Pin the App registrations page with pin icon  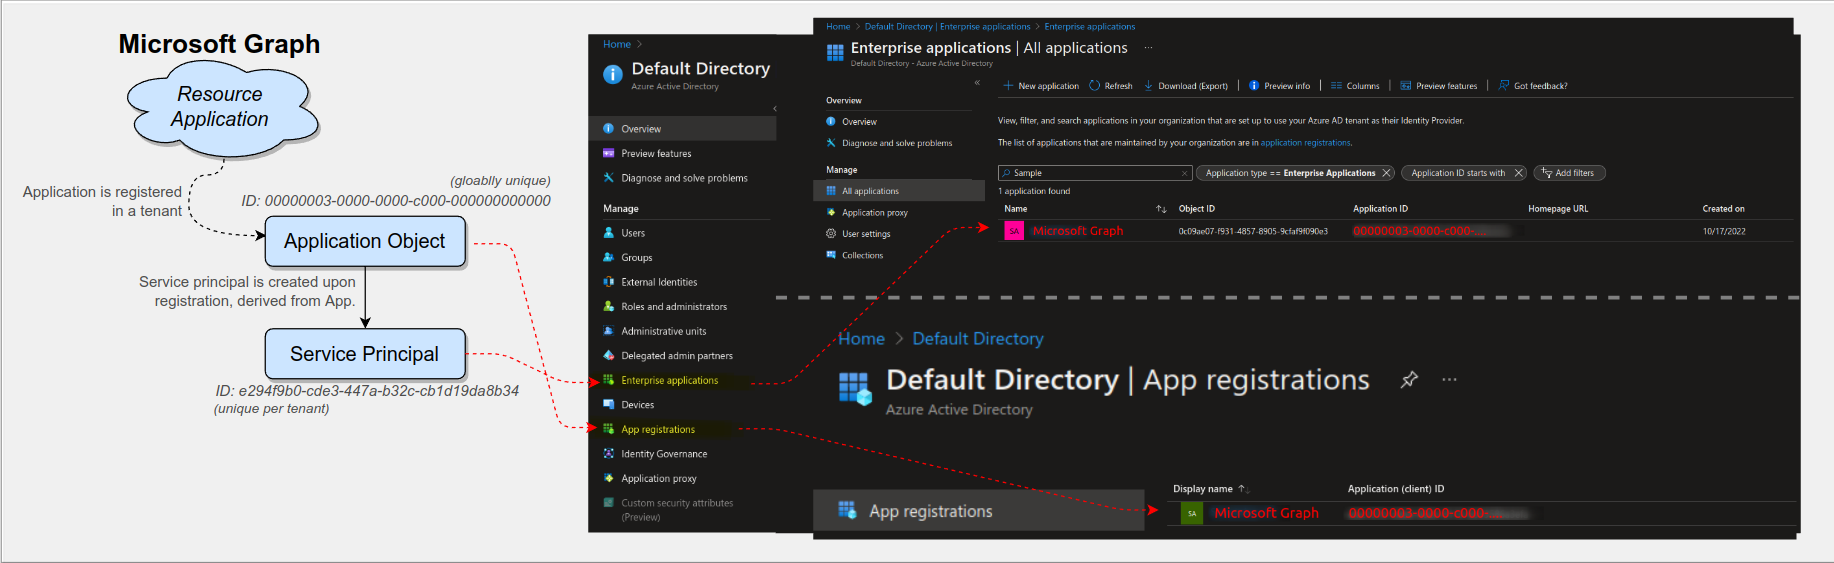pos(1409,379)
